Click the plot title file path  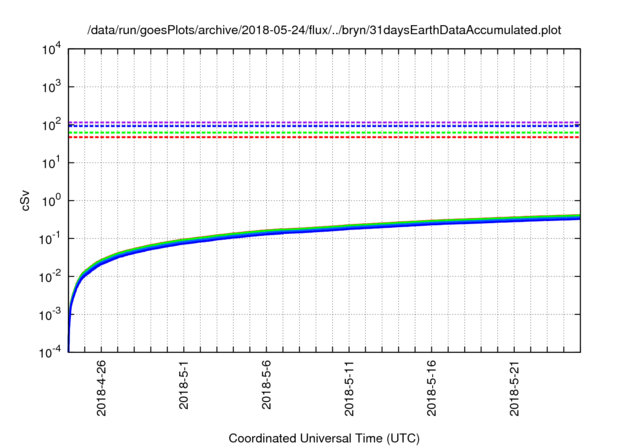click(324, 30)
